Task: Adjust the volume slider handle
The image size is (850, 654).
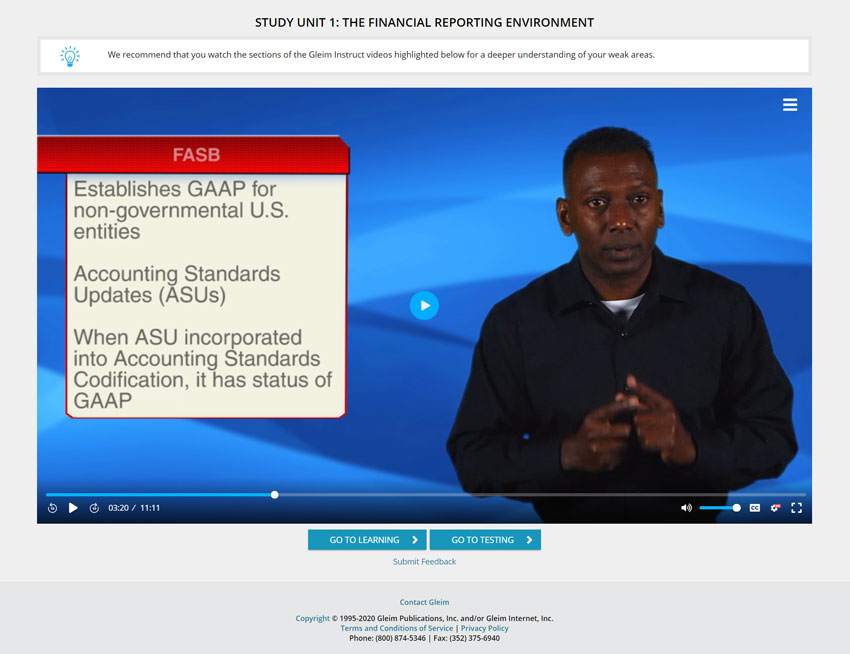Action: tap(736, 508)
